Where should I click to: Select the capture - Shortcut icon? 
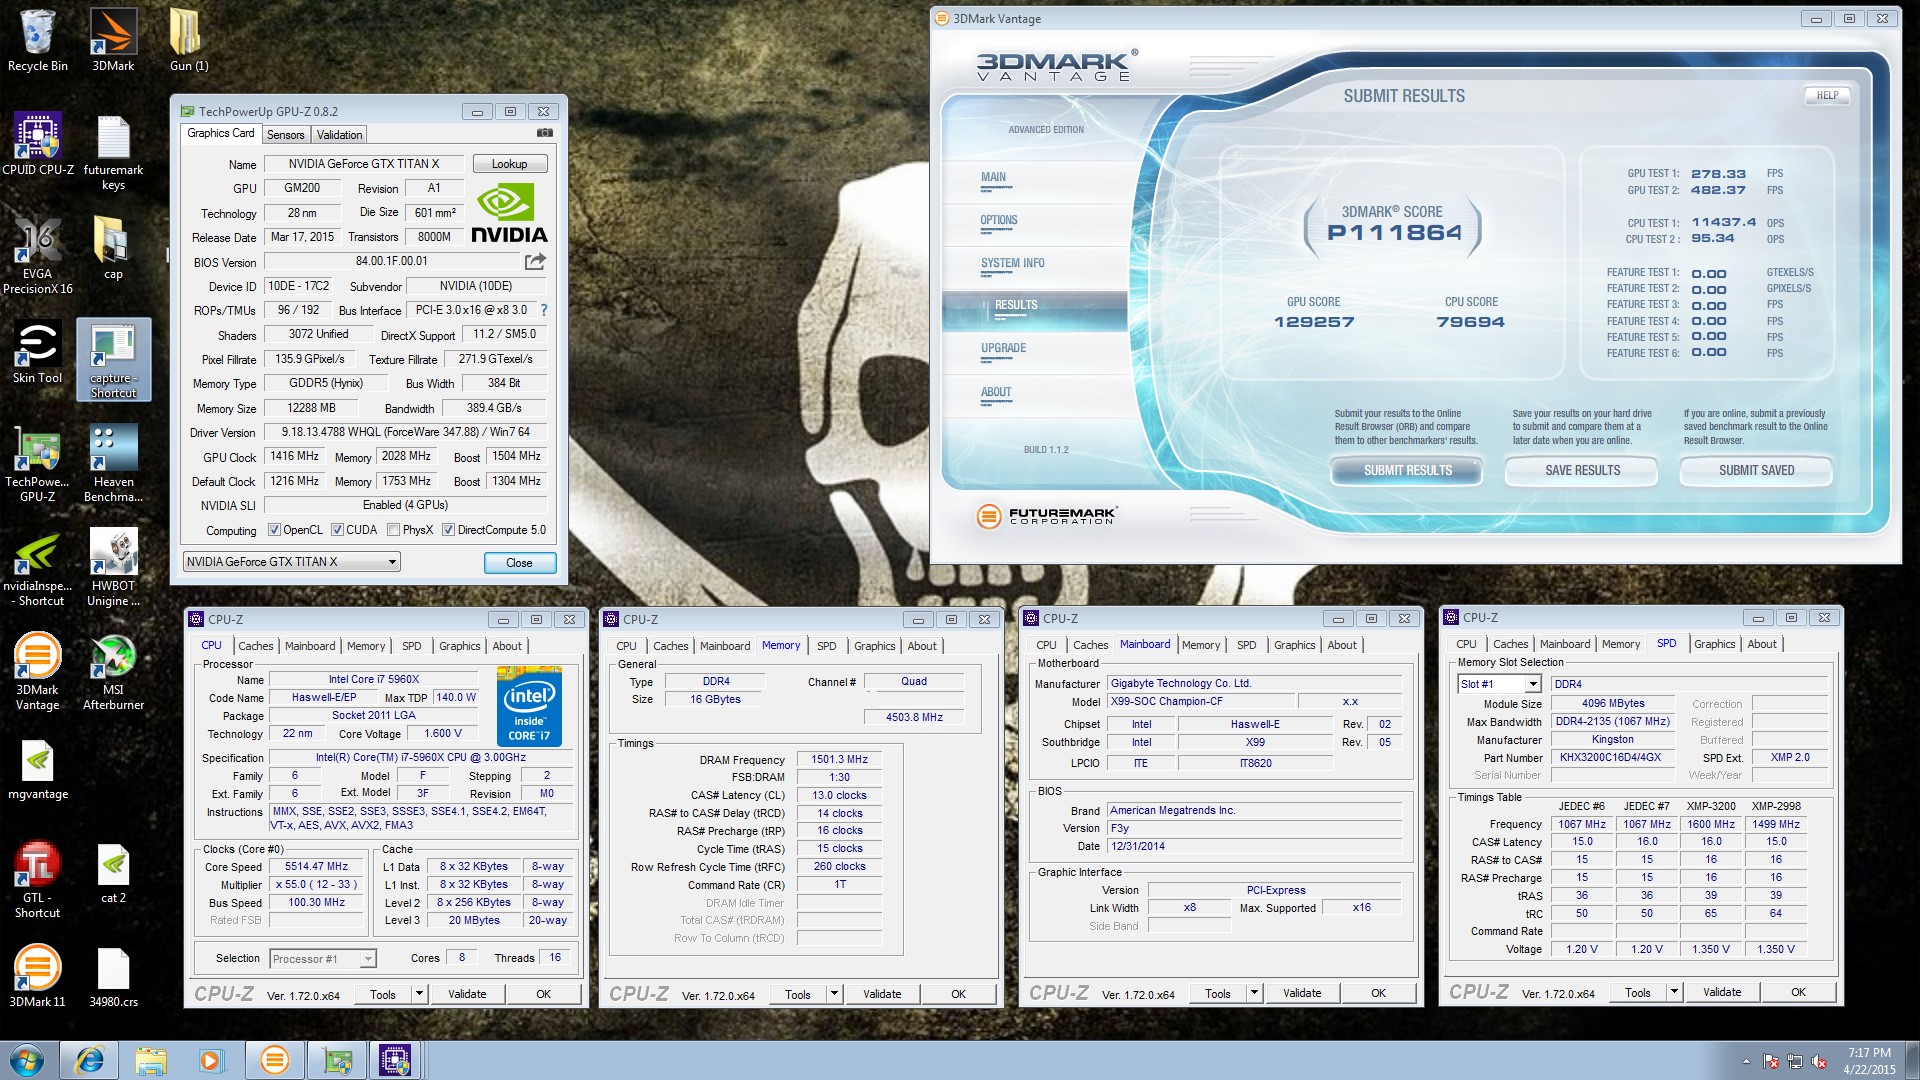pyautogui.click(x=113, y=360)
